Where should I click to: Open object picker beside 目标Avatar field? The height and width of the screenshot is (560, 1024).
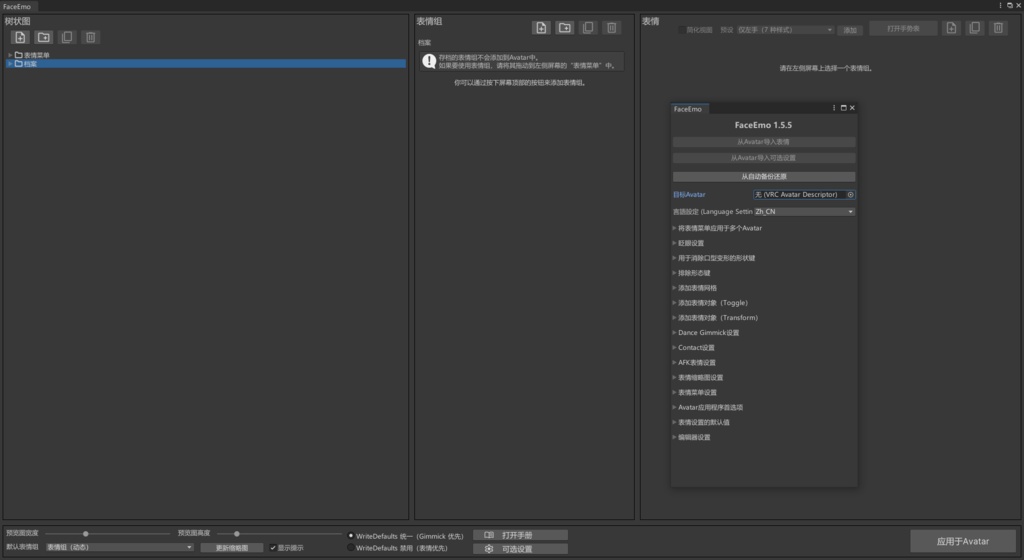point(850,194)
